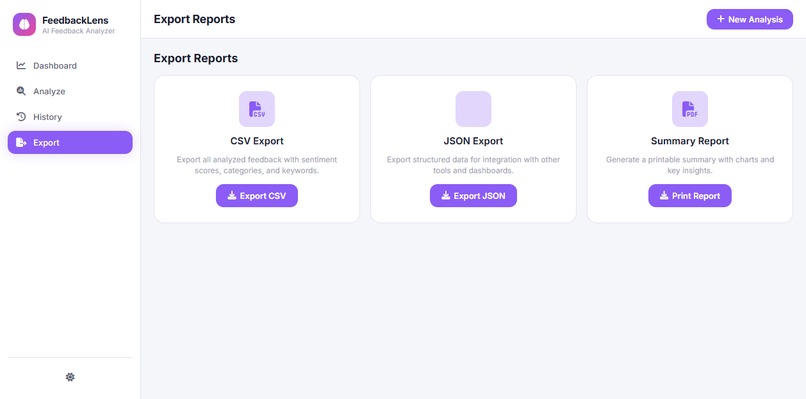Click the PDF file icon tile

click(690, 109)
